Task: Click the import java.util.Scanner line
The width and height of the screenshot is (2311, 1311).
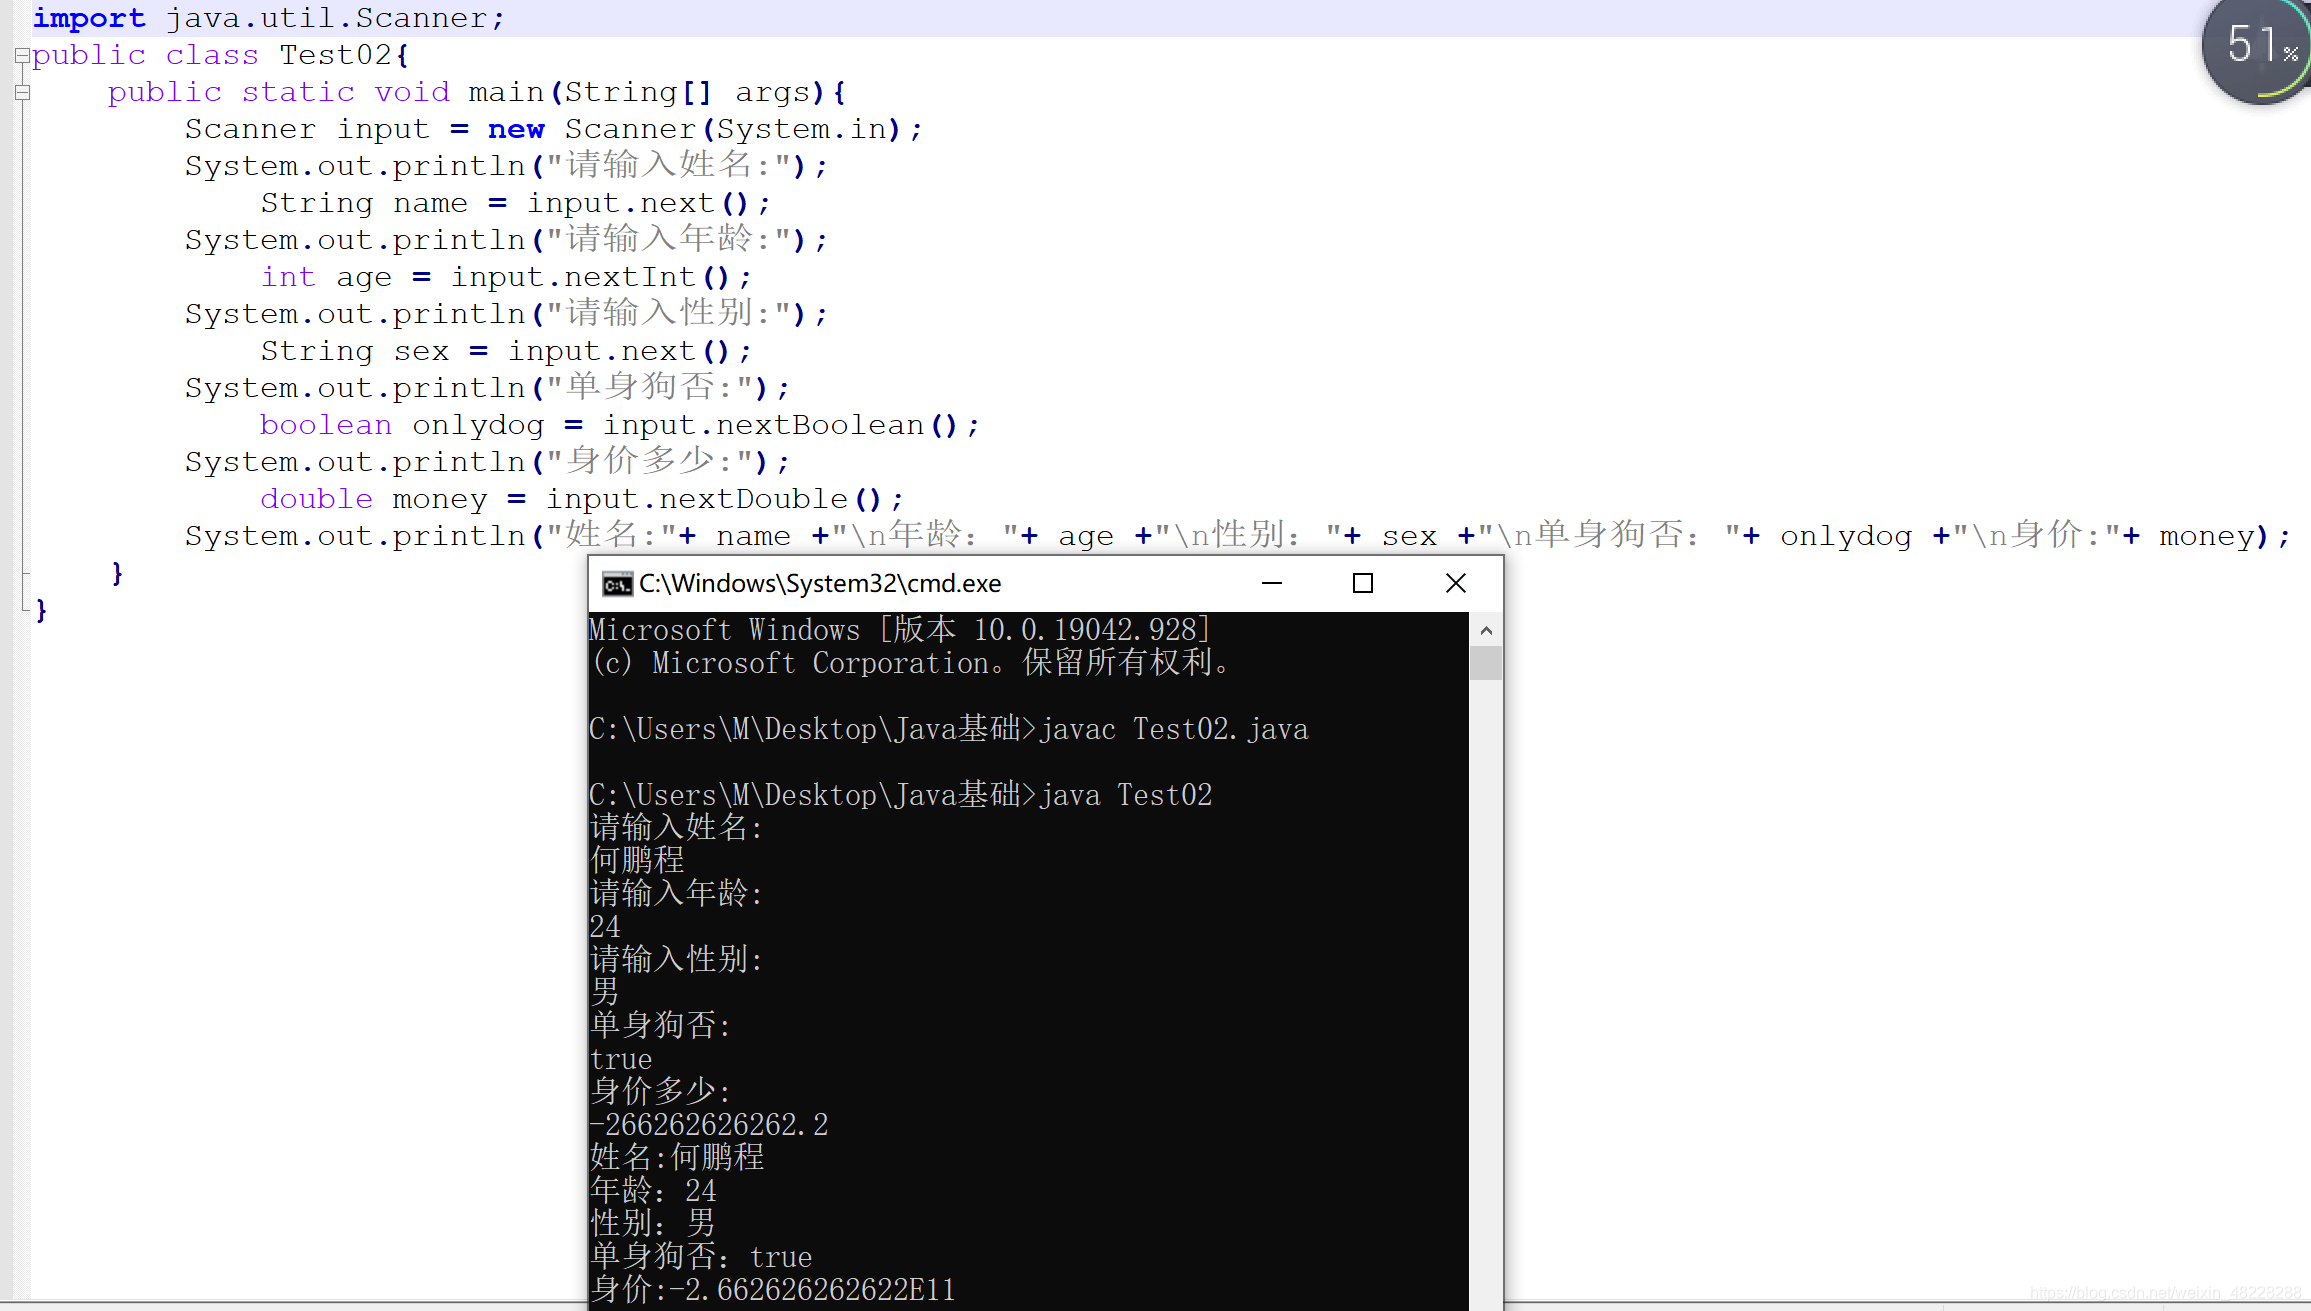Action: tap(270, 18)
